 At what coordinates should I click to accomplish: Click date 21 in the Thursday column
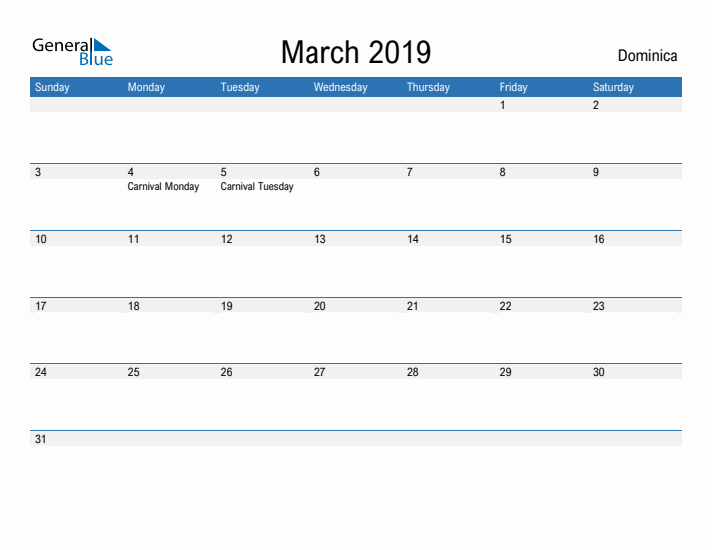(x=412, y=306)
